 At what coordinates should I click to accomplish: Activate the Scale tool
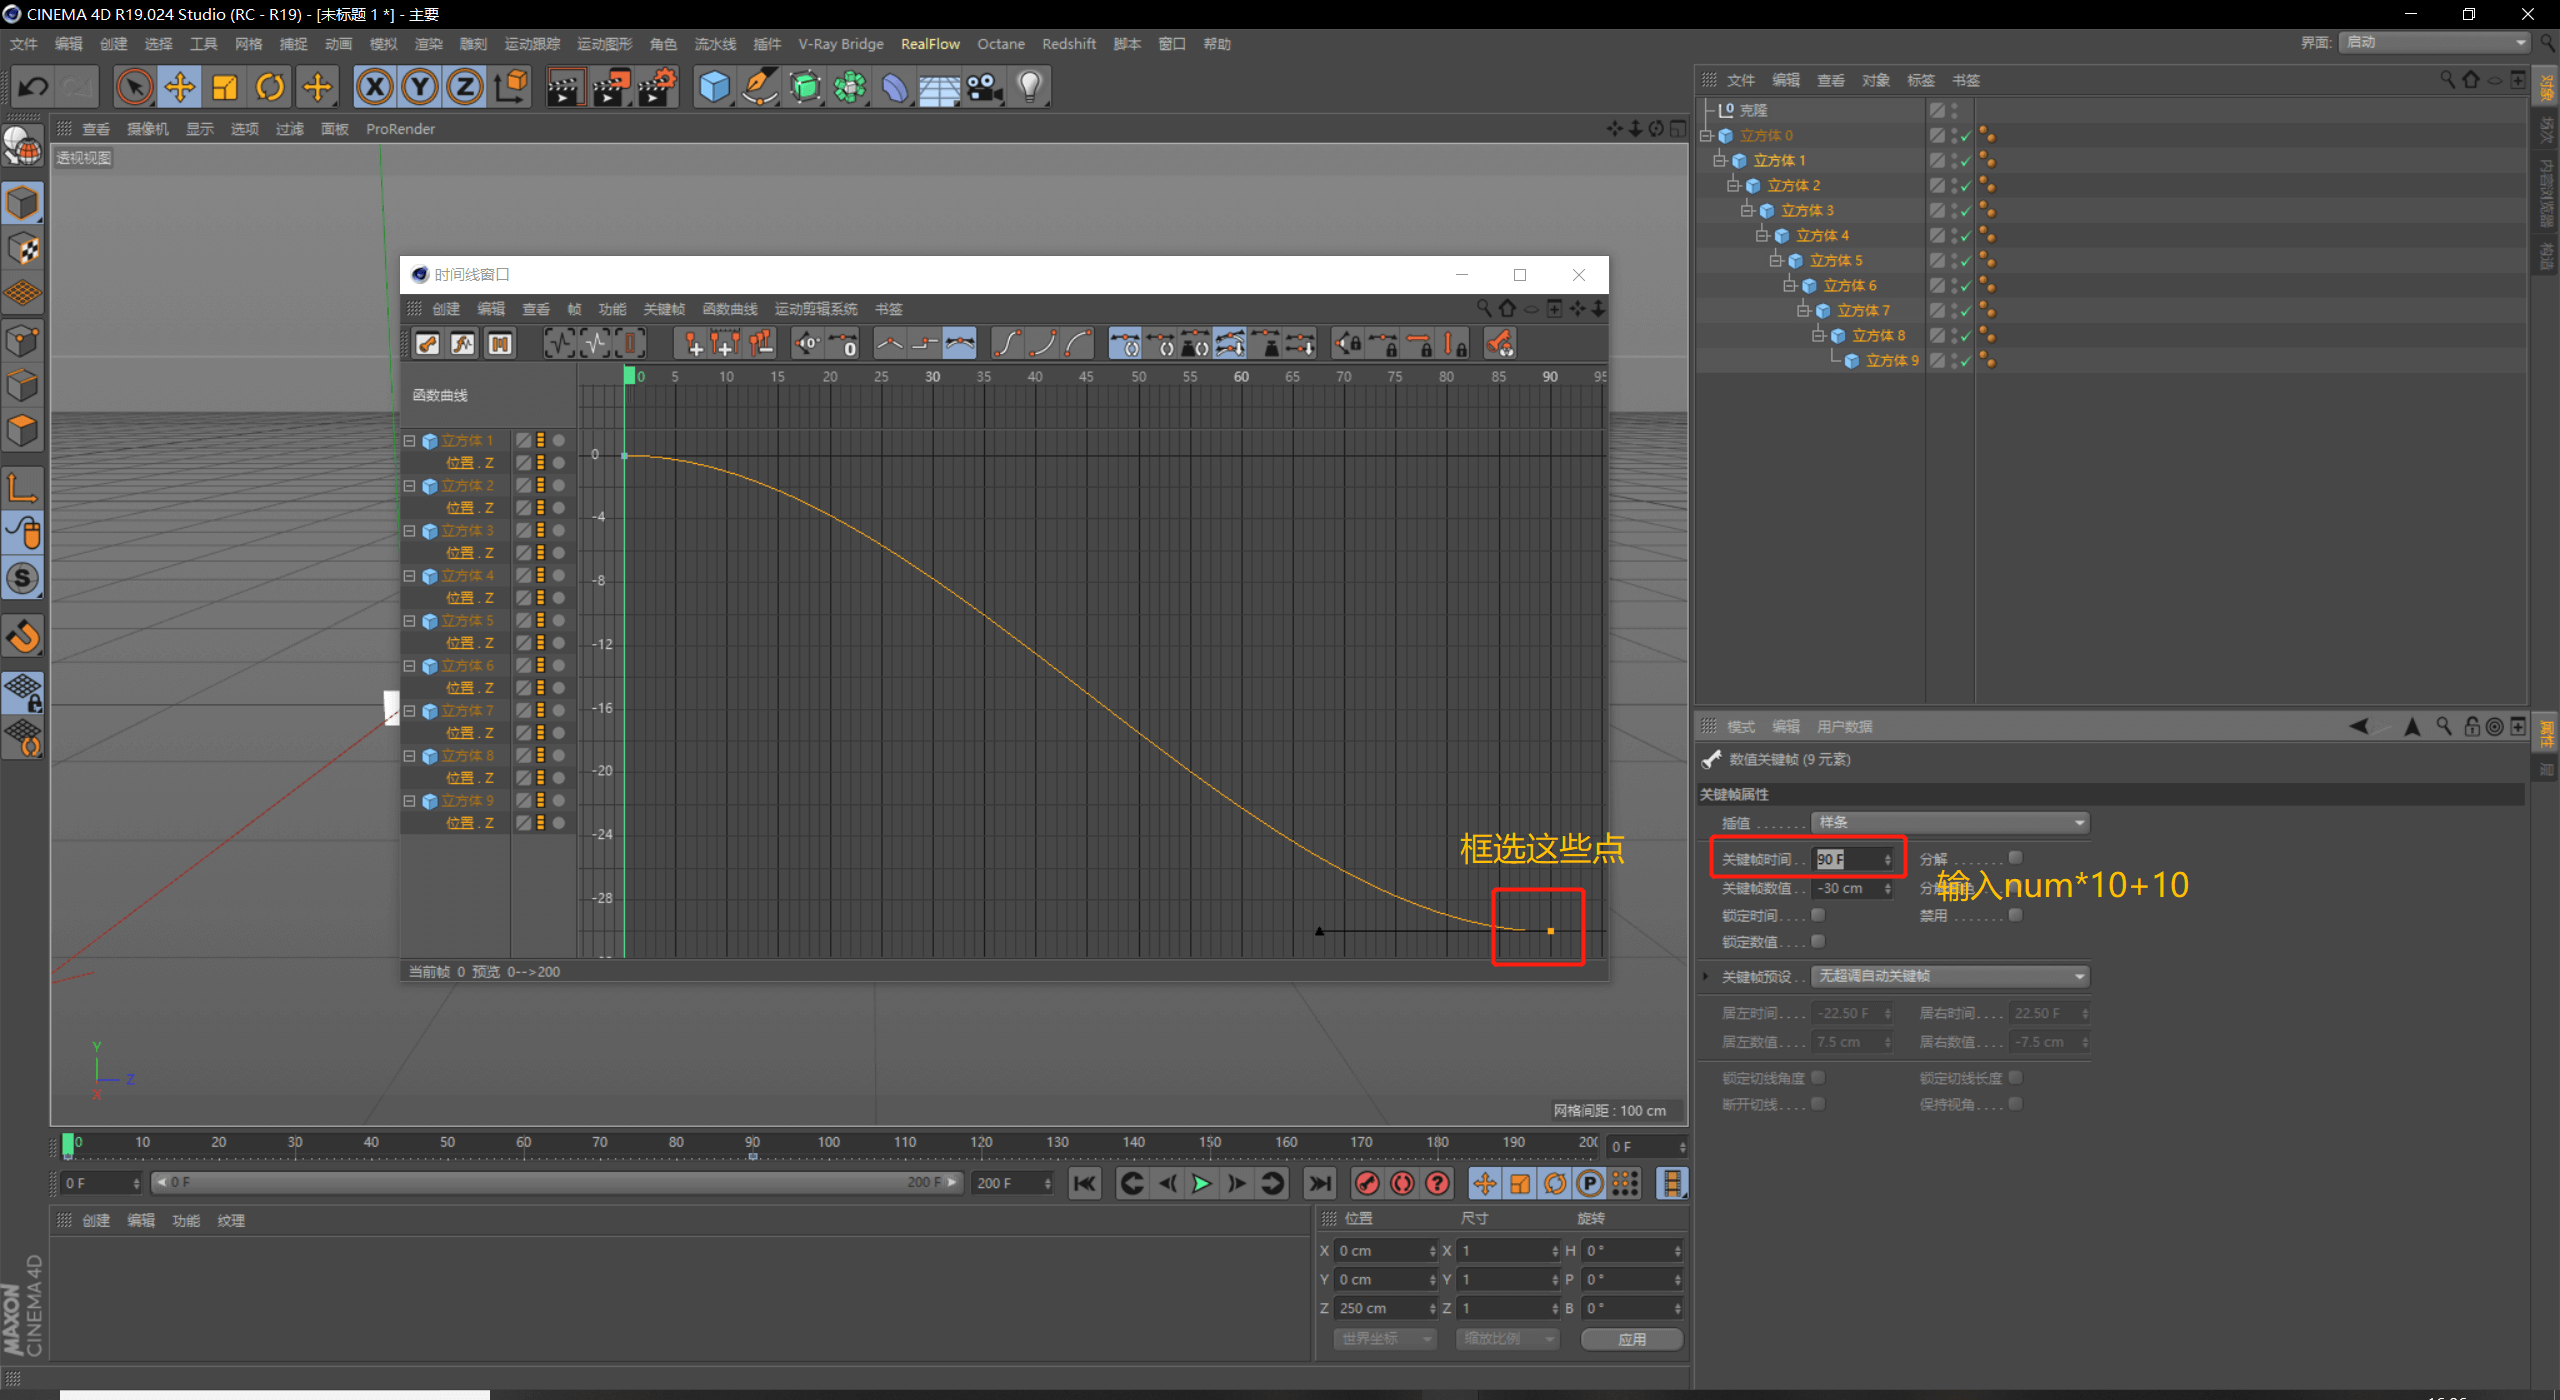point(225,87)
